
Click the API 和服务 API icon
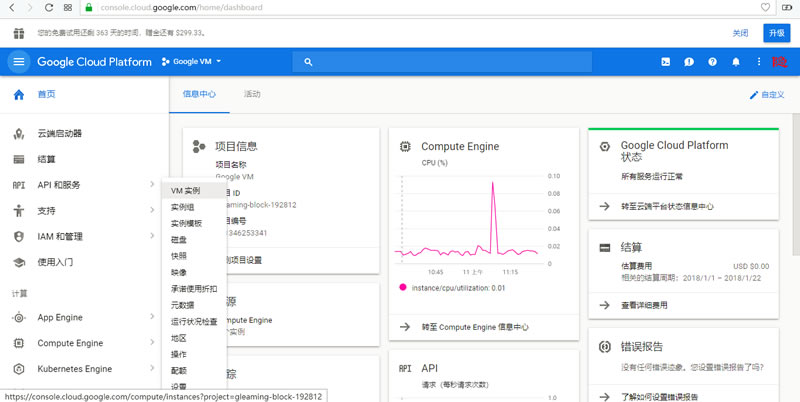(x=19, y=185)
